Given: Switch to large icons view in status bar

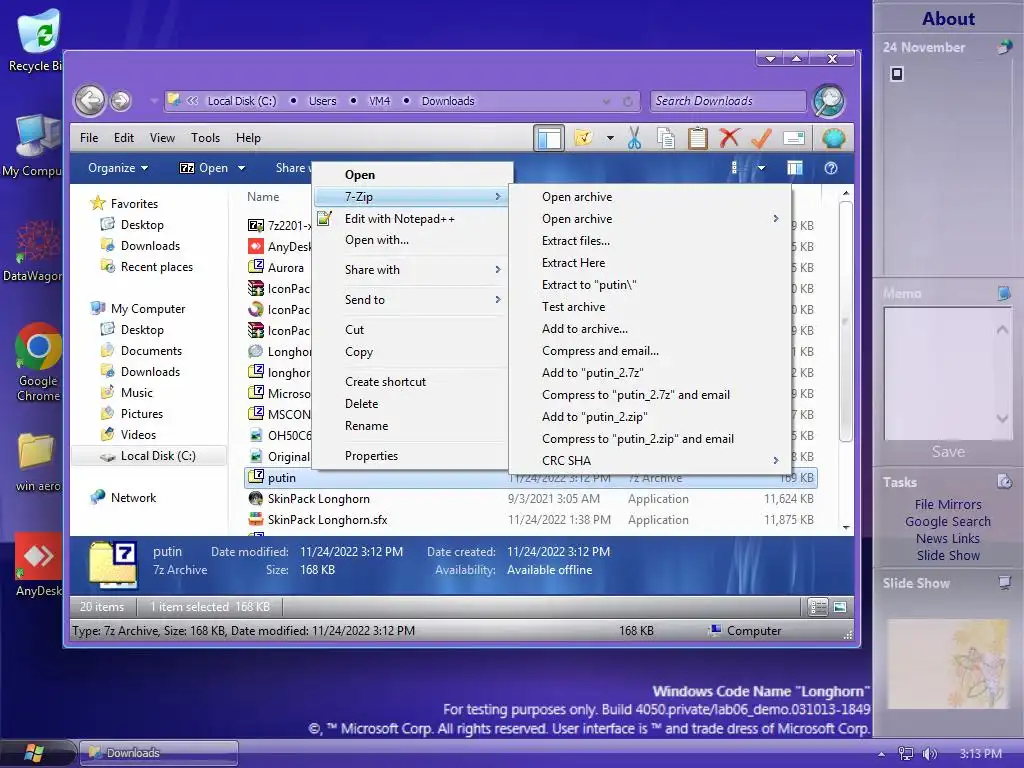Looking at the screenshot, I should tap(840, 607).
